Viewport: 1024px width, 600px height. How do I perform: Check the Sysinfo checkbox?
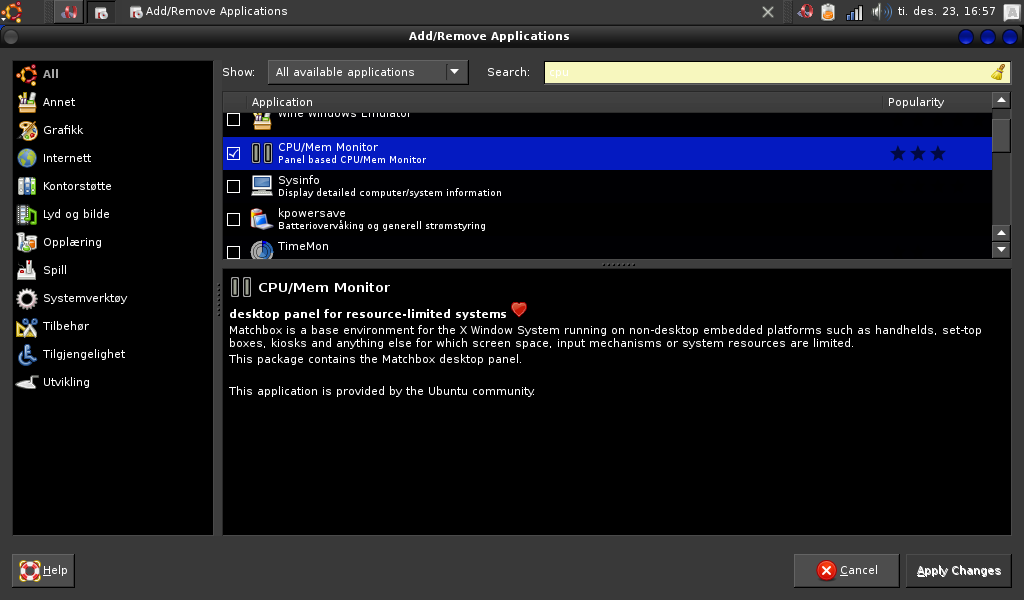233,187
